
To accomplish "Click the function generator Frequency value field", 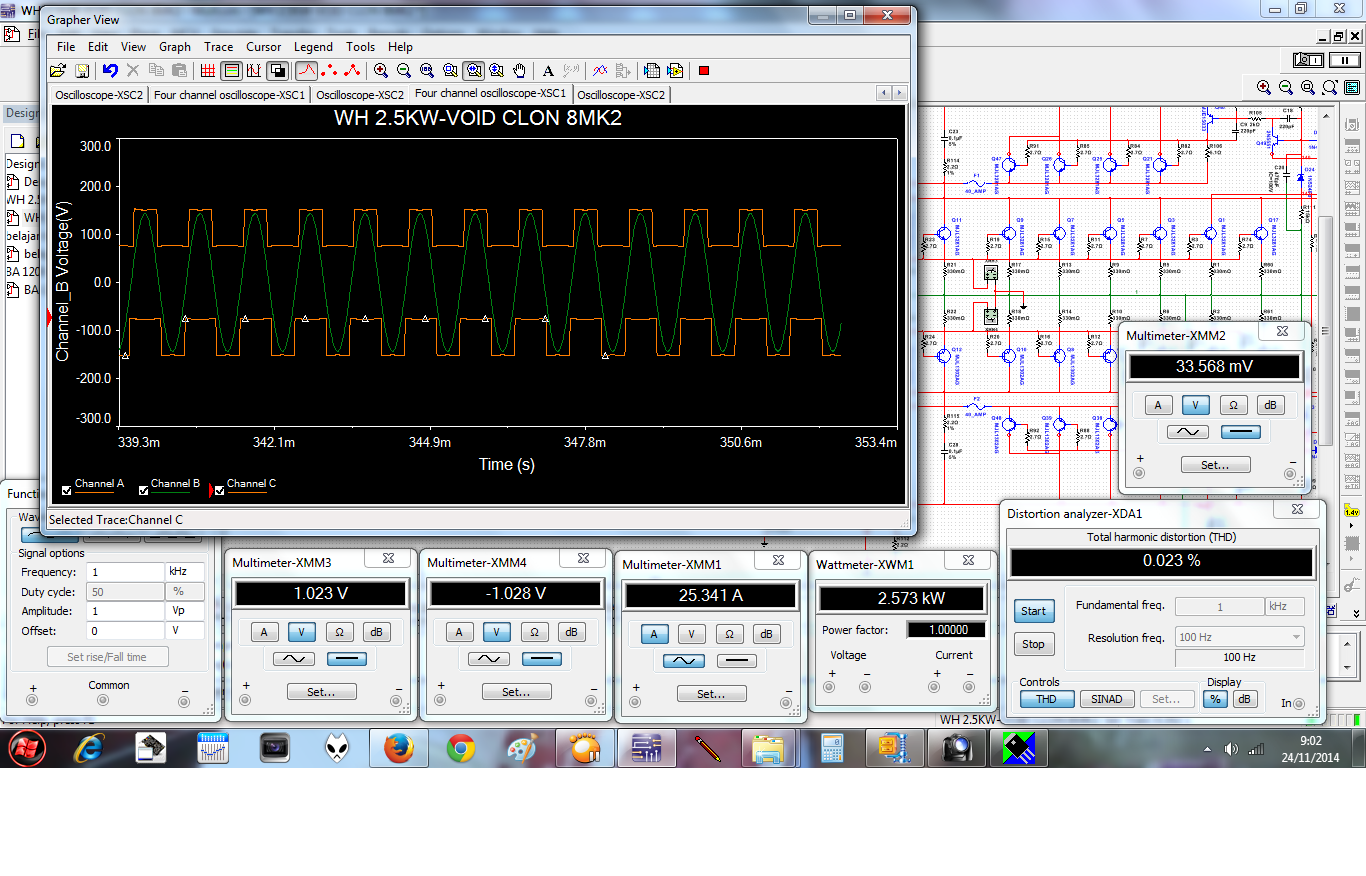I will tap(124, 572).
